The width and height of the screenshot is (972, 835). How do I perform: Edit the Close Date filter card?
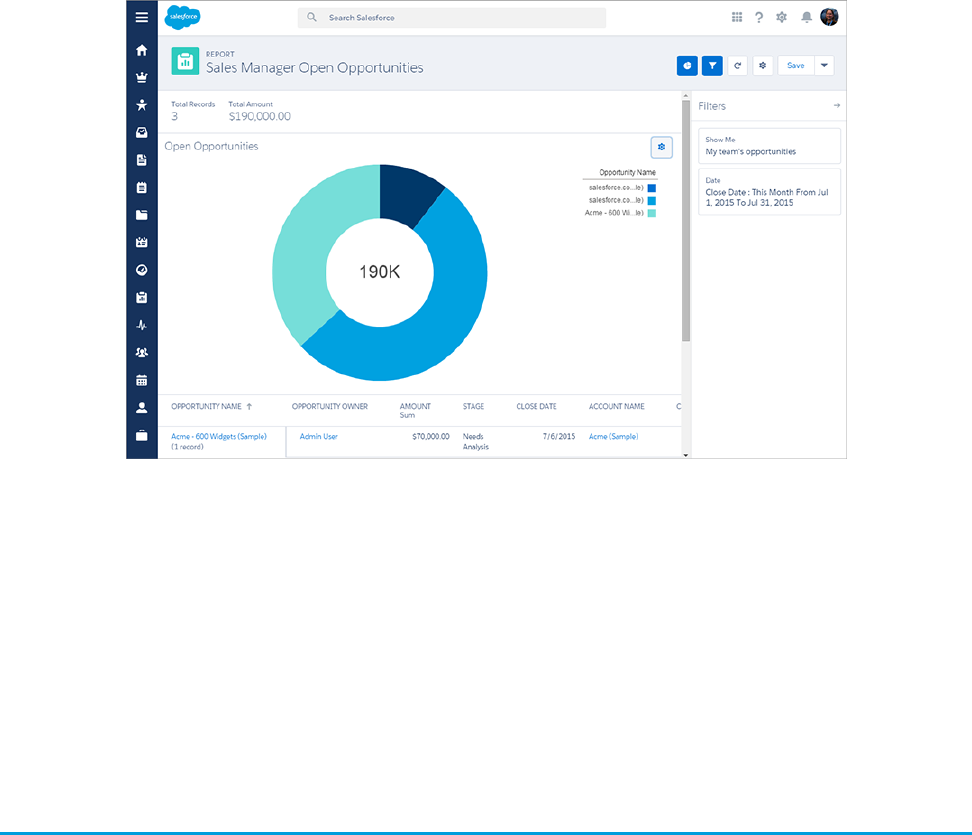click(769, 192)
